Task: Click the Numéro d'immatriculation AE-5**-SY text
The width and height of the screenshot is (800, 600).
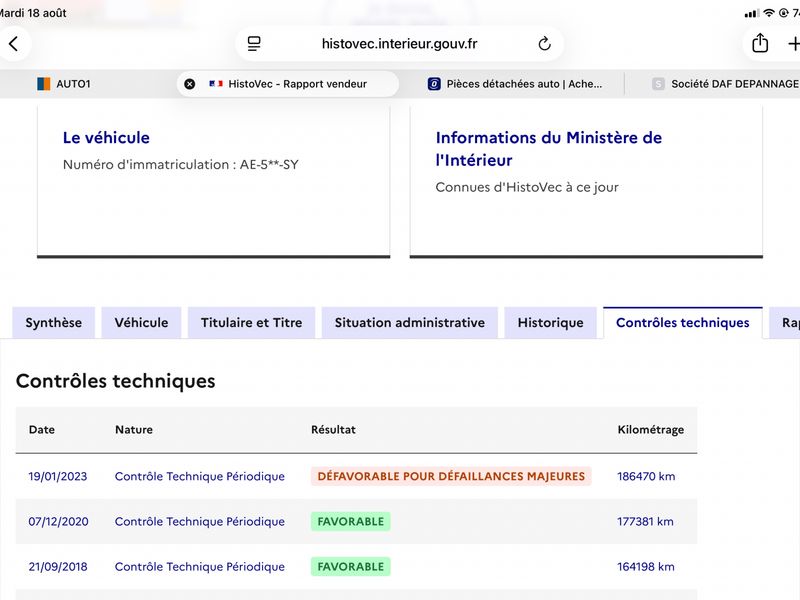Action: [x=181, y=164]
